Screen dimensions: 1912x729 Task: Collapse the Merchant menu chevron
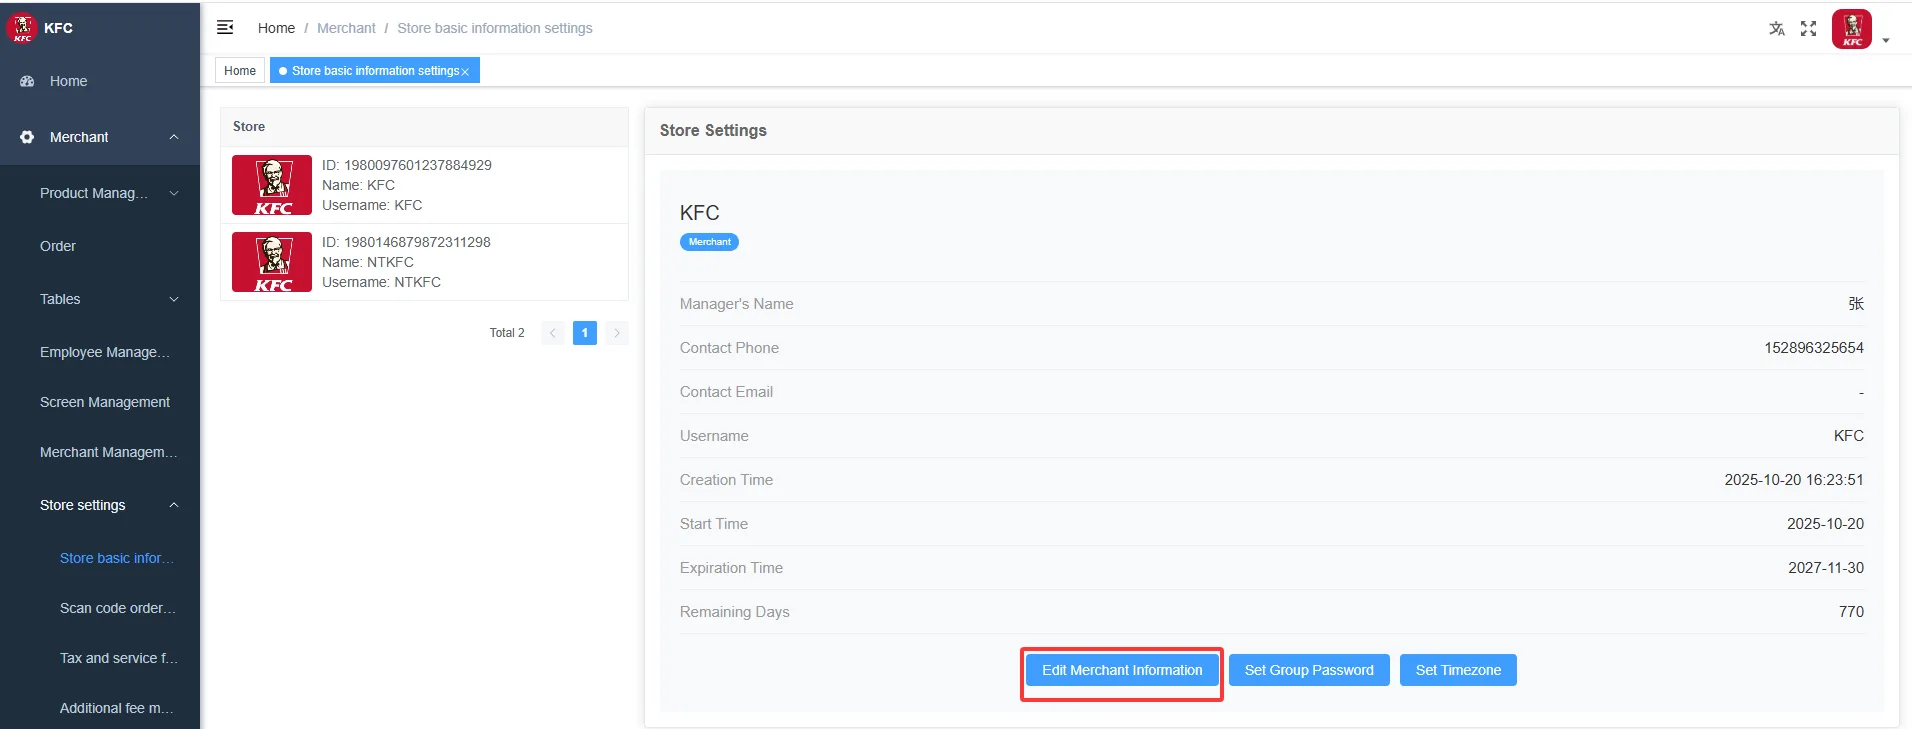tap(174, 137)
